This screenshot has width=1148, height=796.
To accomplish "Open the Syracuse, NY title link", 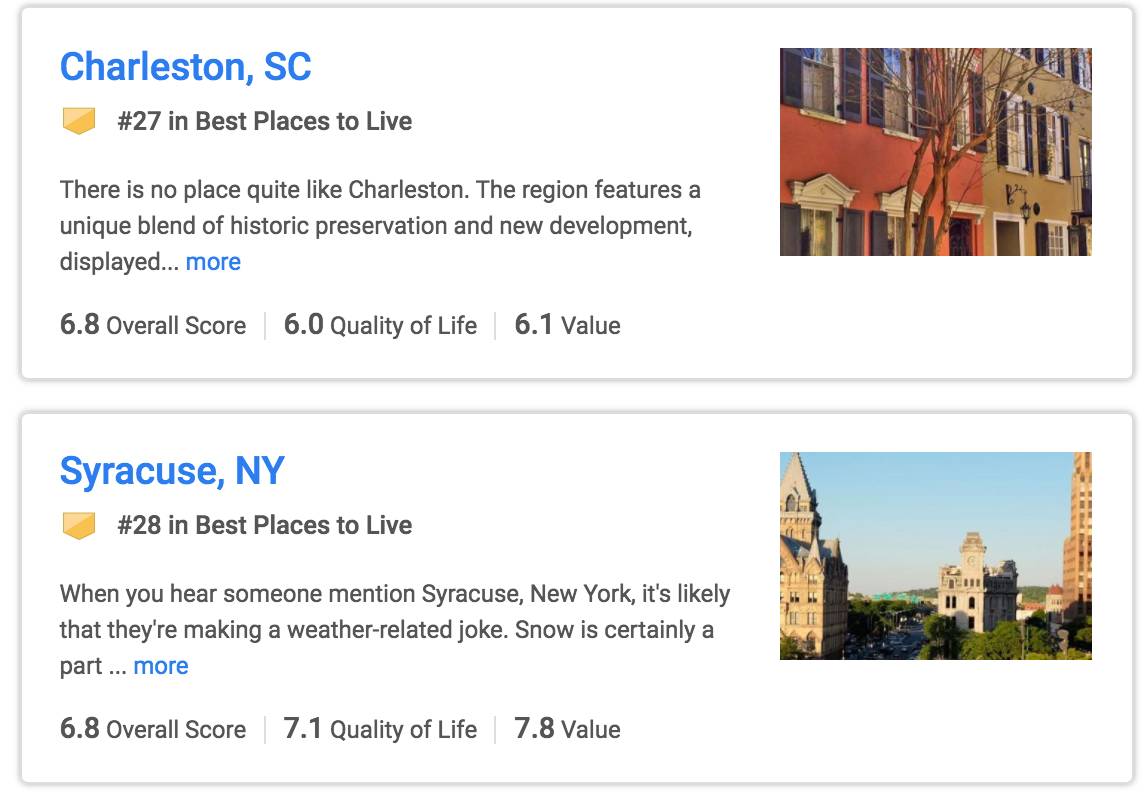I will pos(172,471).
